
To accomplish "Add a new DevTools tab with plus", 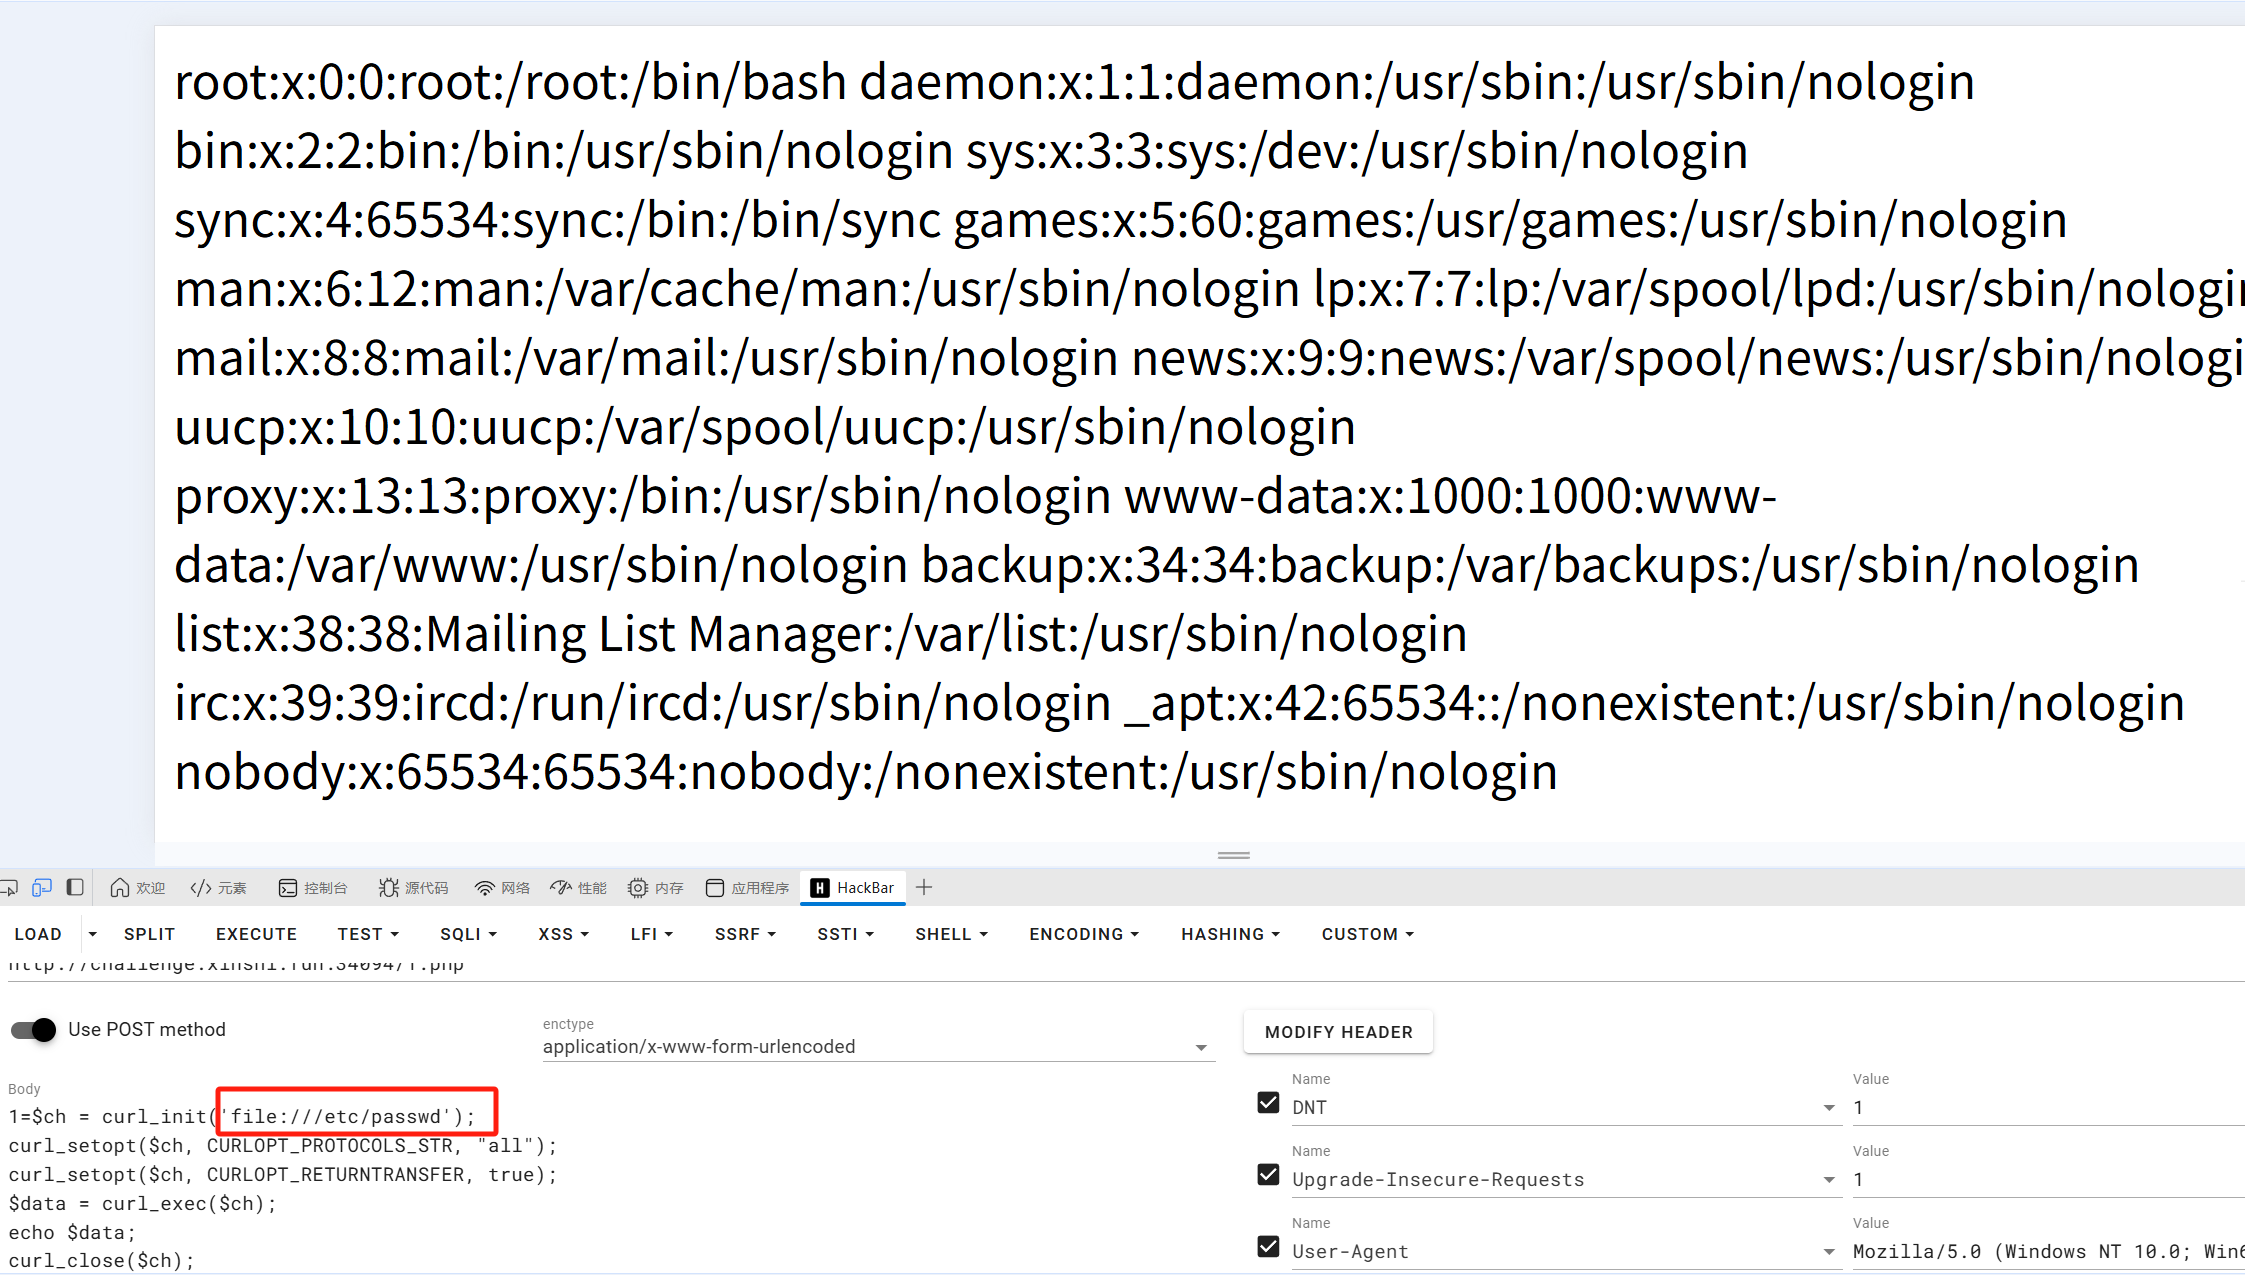I will pyautogui.click(x=924, y=887).
